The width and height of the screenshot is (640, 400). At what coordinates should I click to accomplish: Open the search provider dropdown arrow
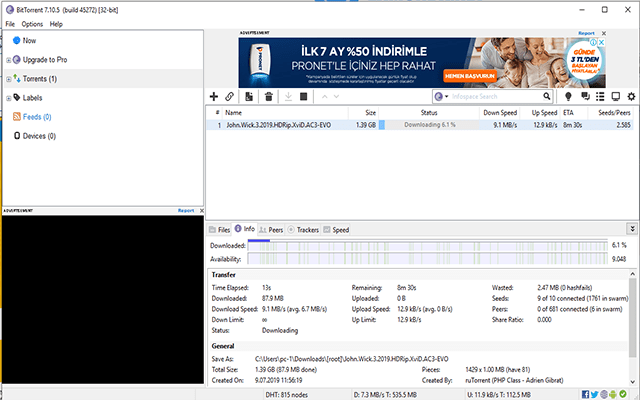(x=447, y=96)
